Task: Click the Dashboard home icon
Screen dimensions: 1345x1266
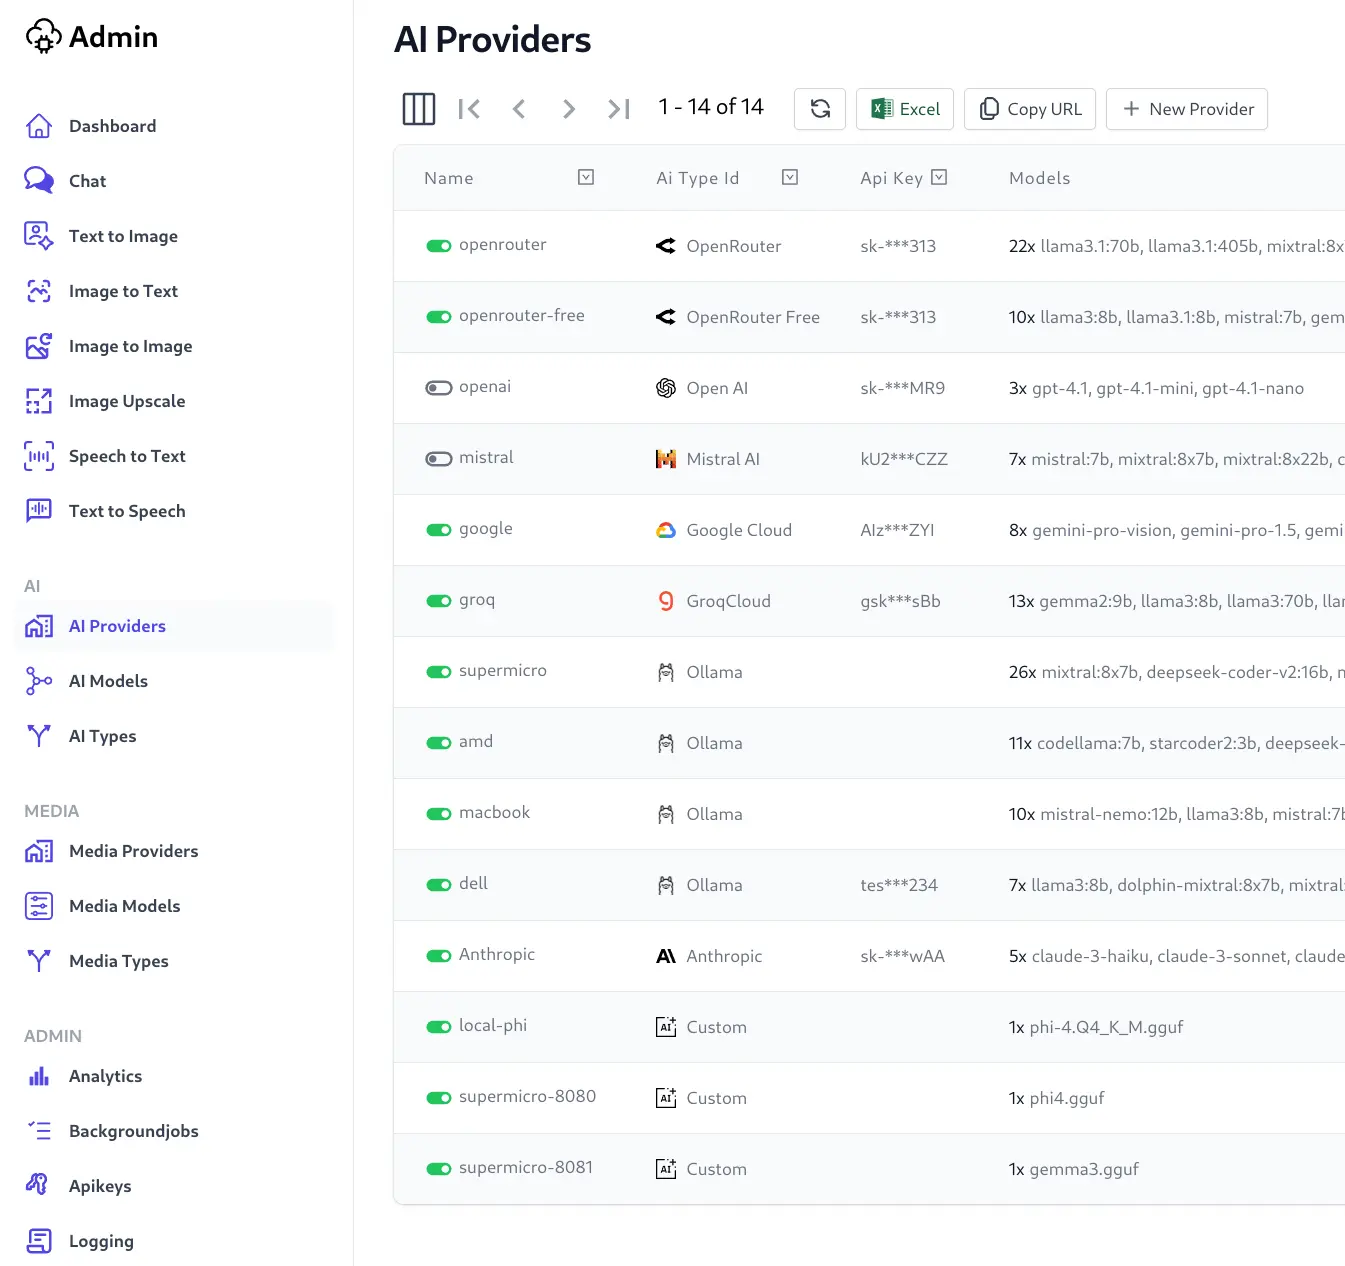Action: click(39, 126)
